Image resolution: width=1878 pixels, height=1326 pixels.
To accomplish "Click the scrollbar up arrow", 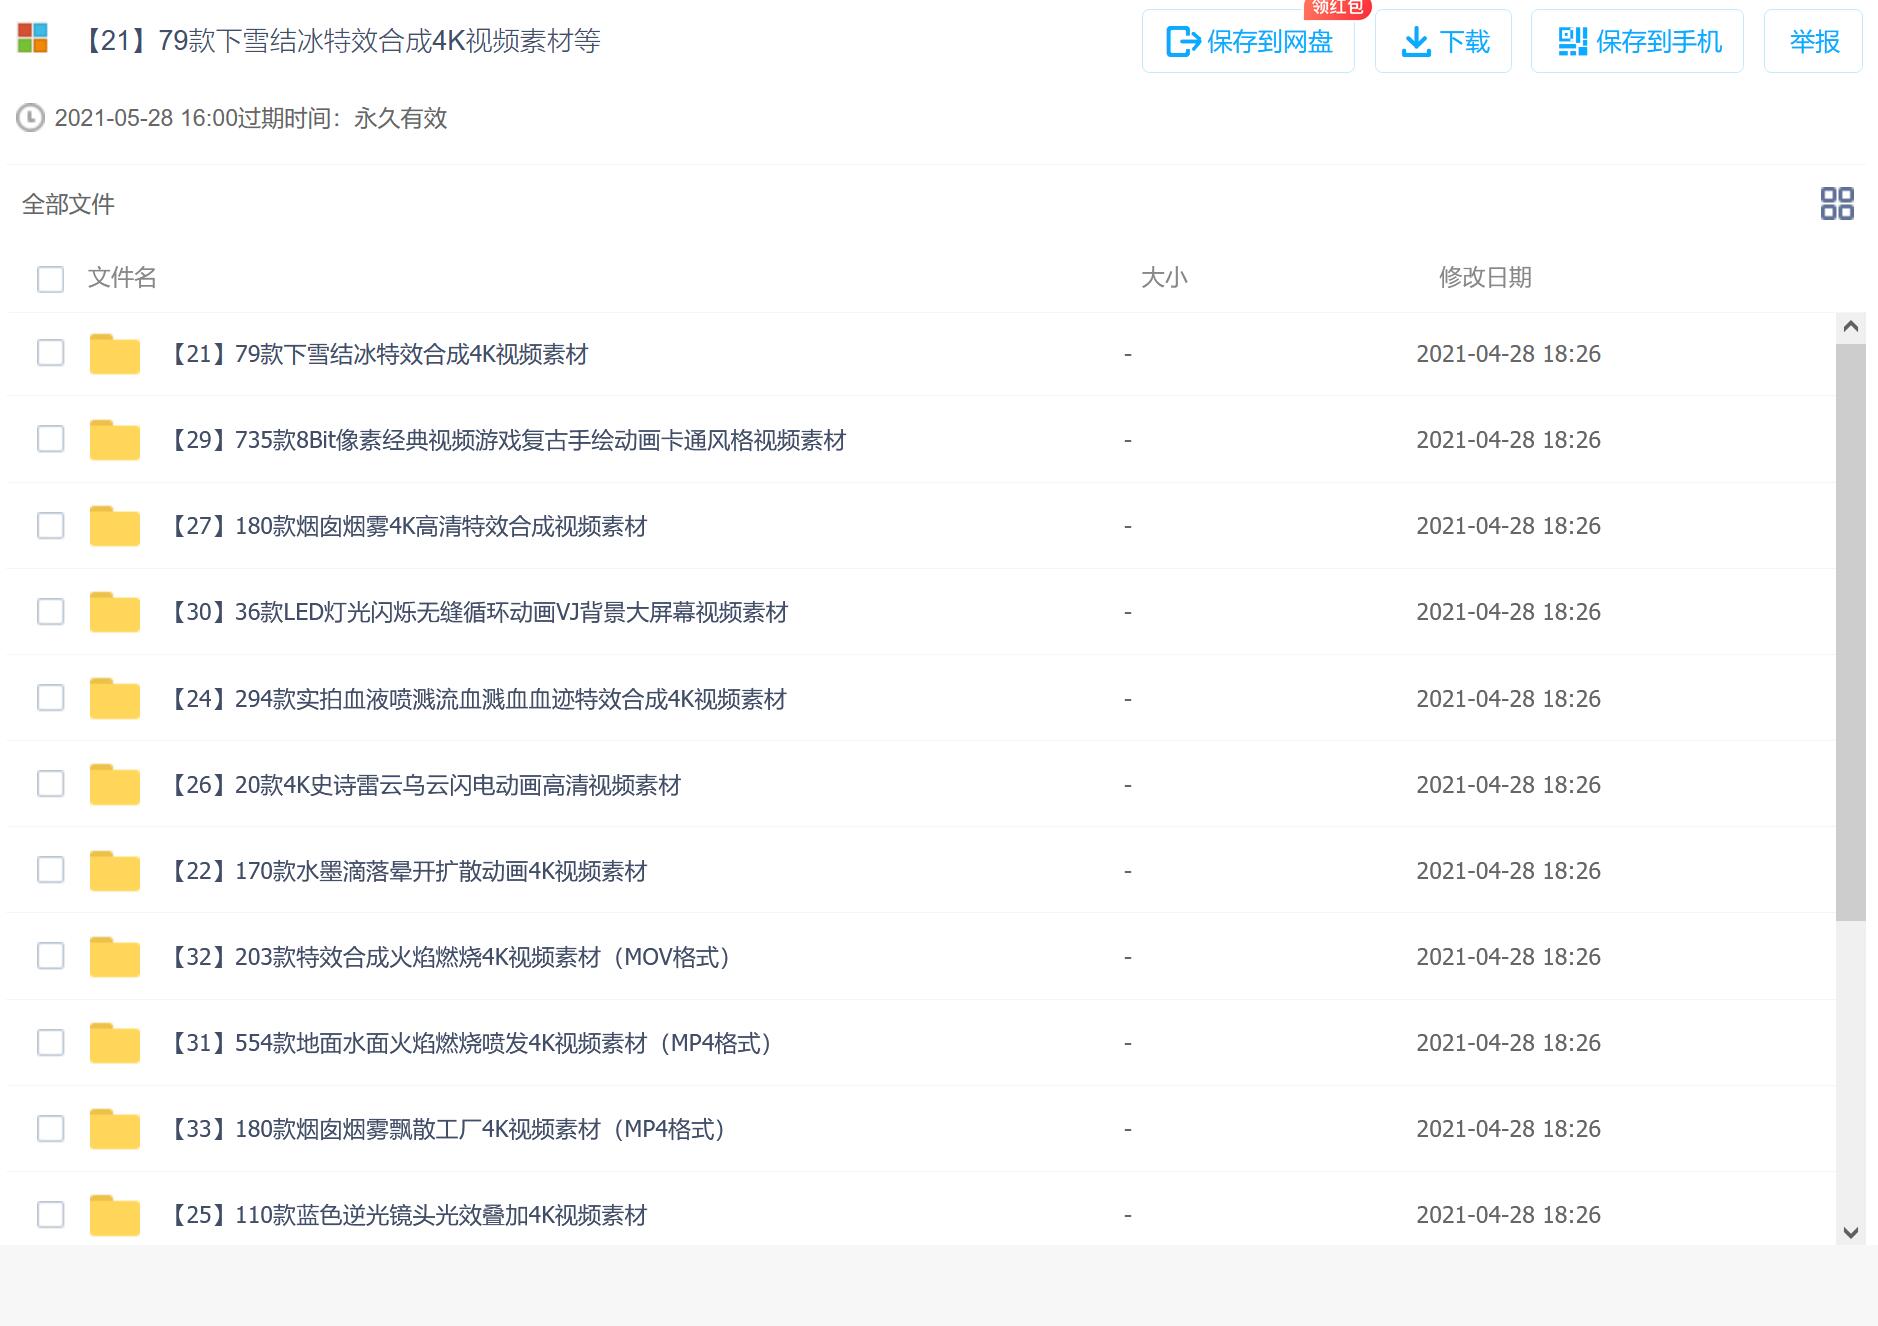I will pyautogui.click(x=1851, y=327).
